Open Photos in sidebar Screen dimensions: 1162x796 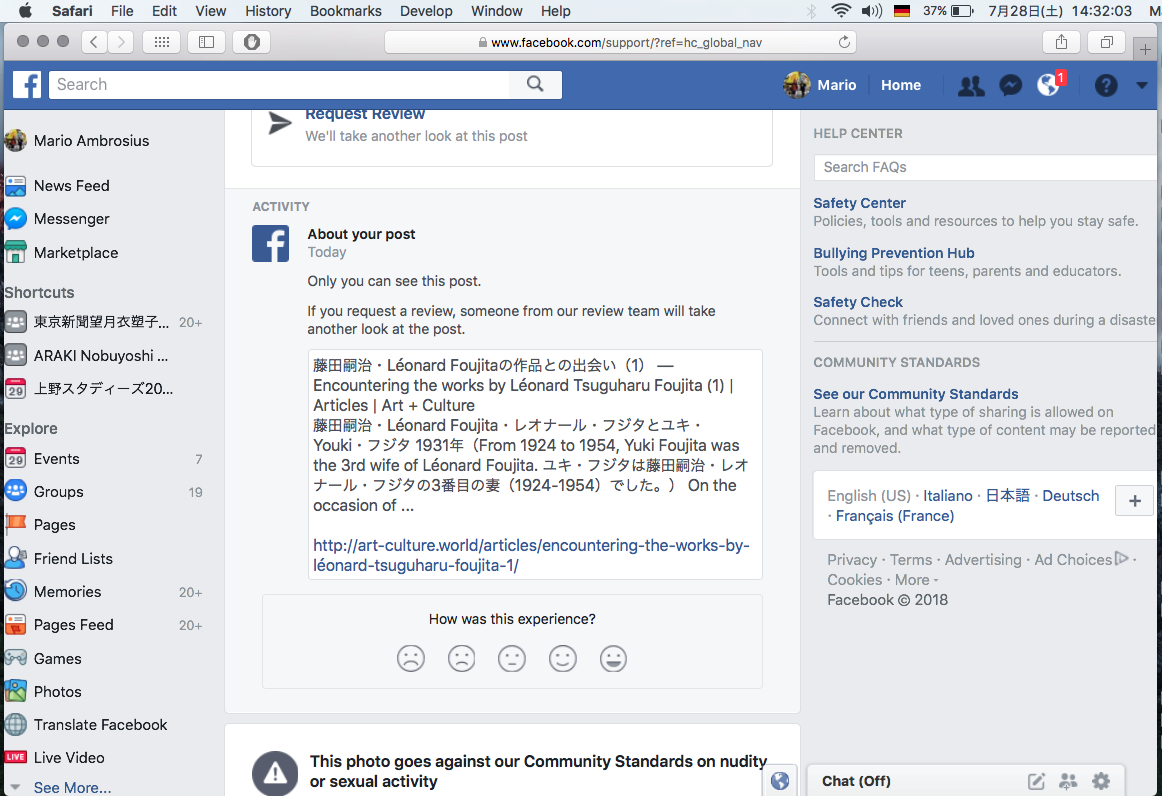point(58,692)
